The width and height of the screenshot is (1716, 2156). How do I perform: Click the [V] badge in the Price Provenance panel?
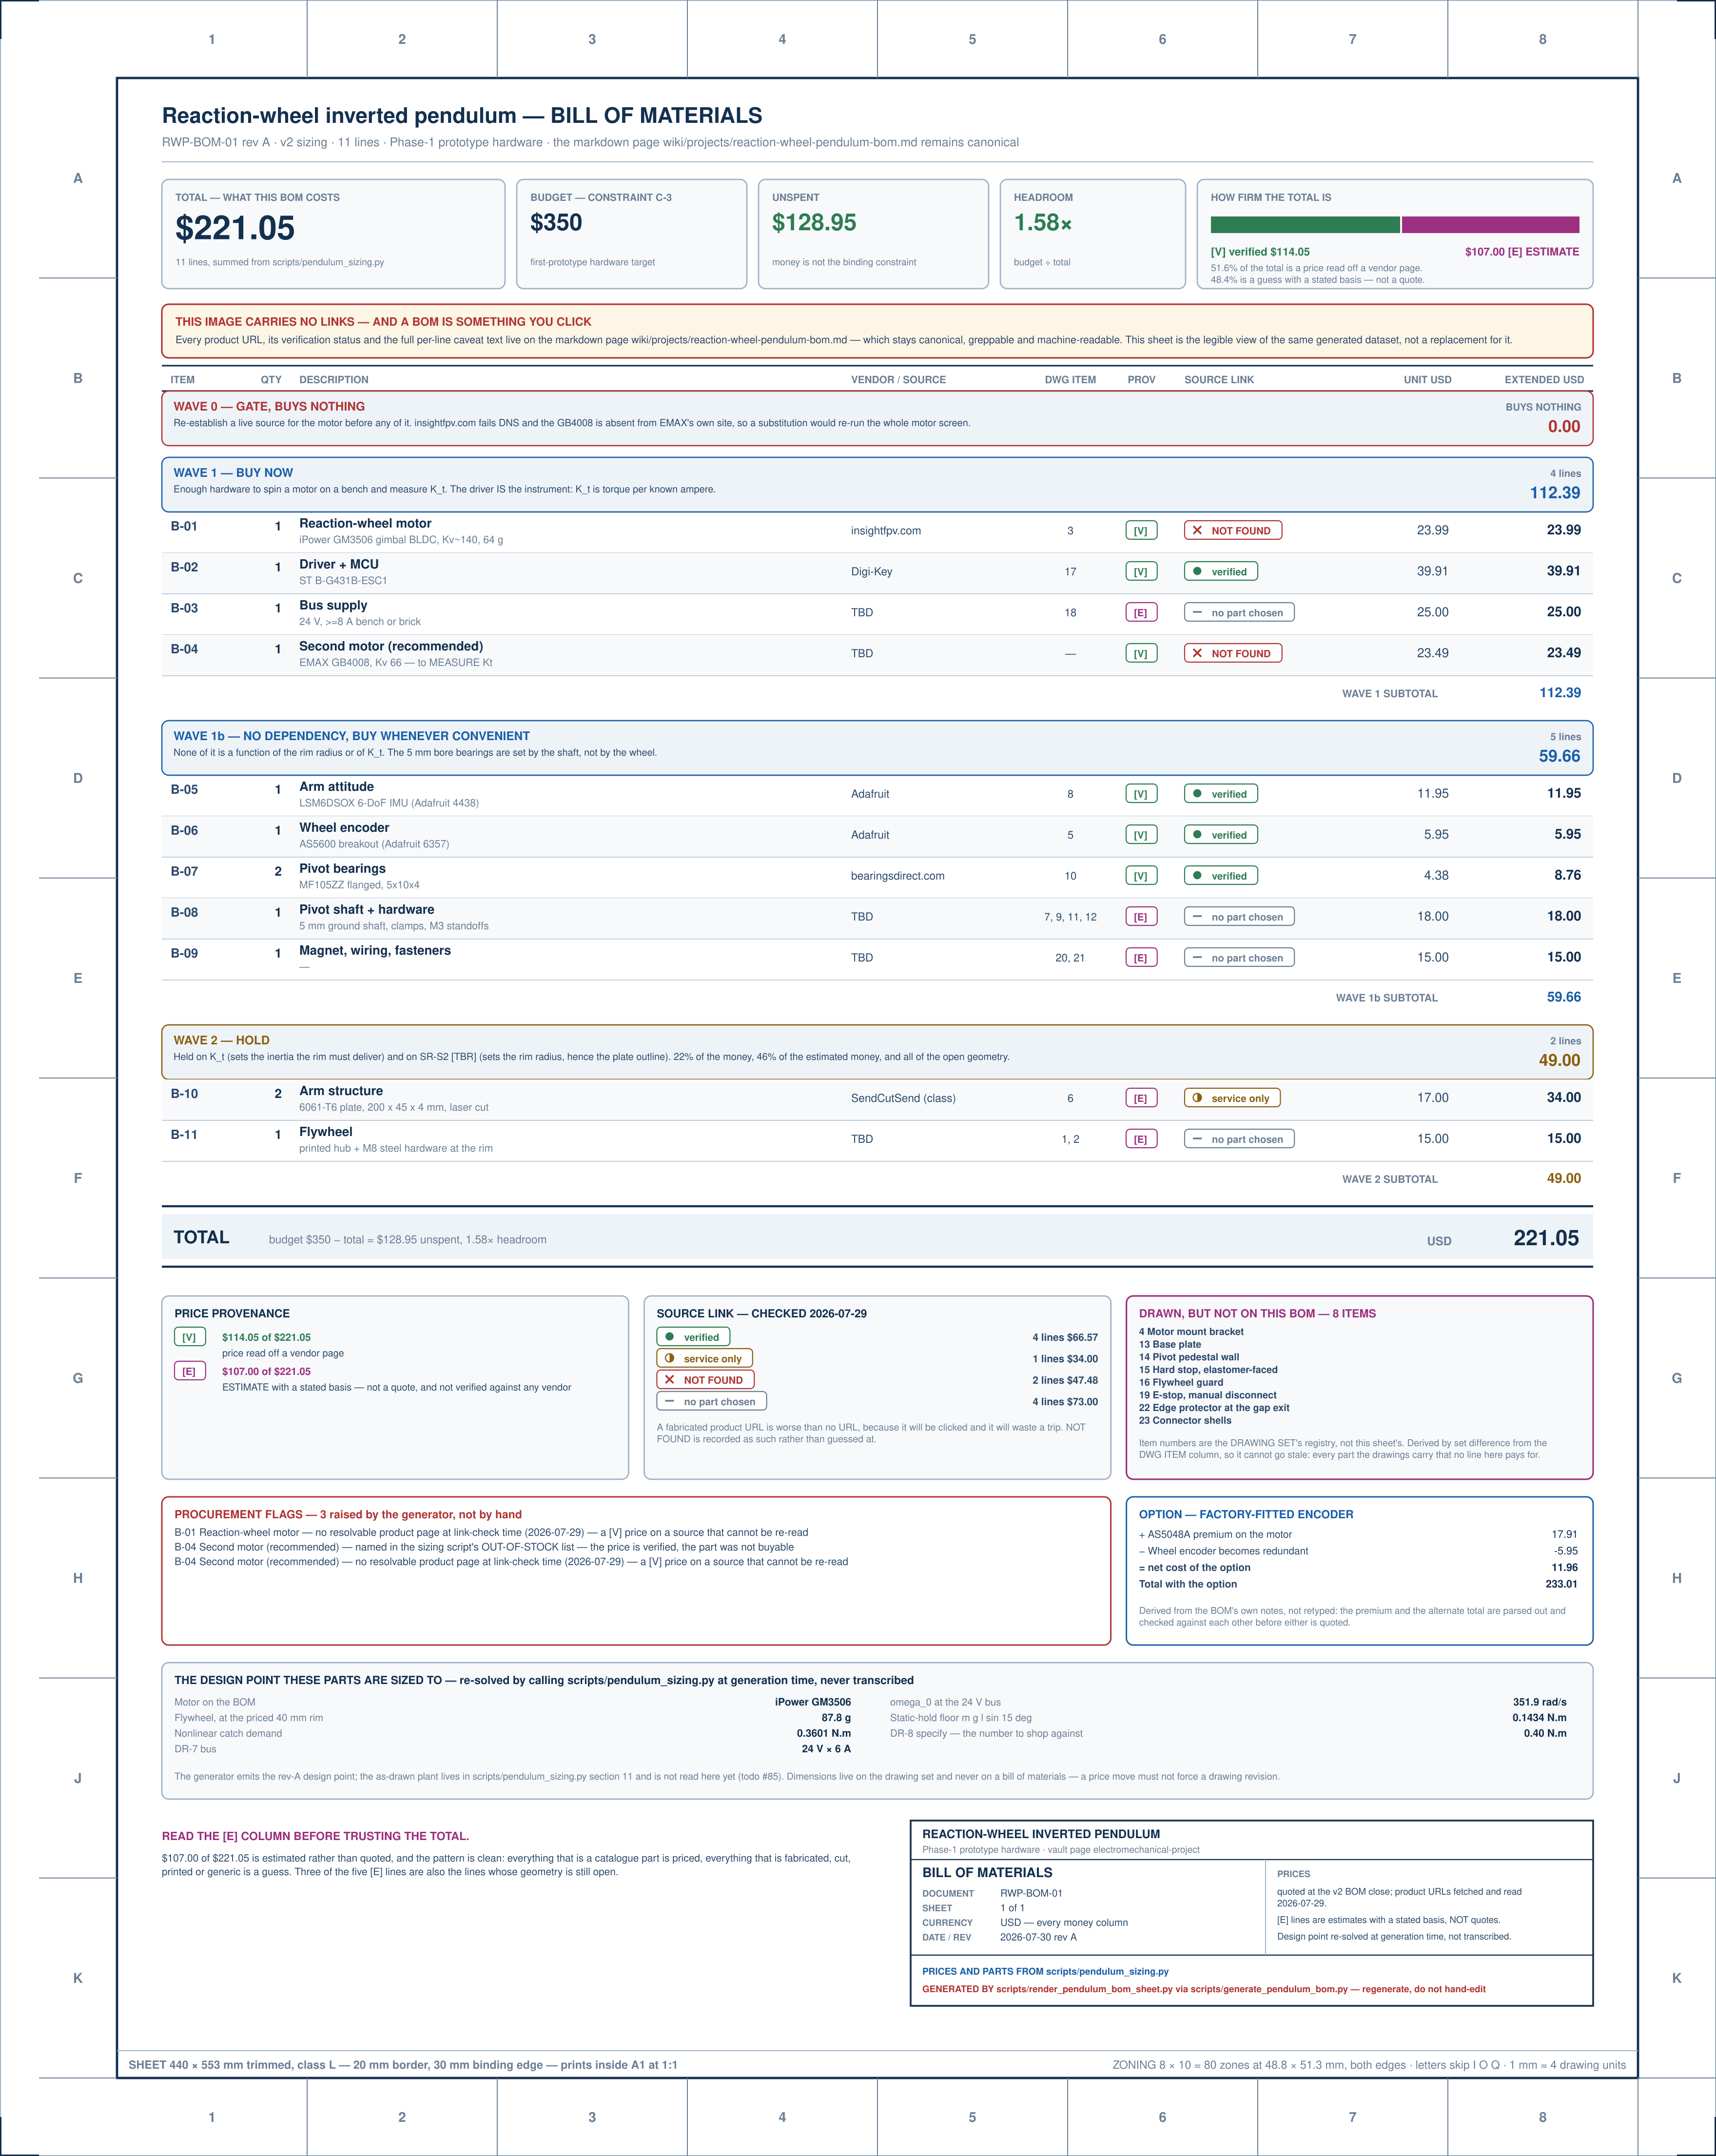tap(190, 1337)
